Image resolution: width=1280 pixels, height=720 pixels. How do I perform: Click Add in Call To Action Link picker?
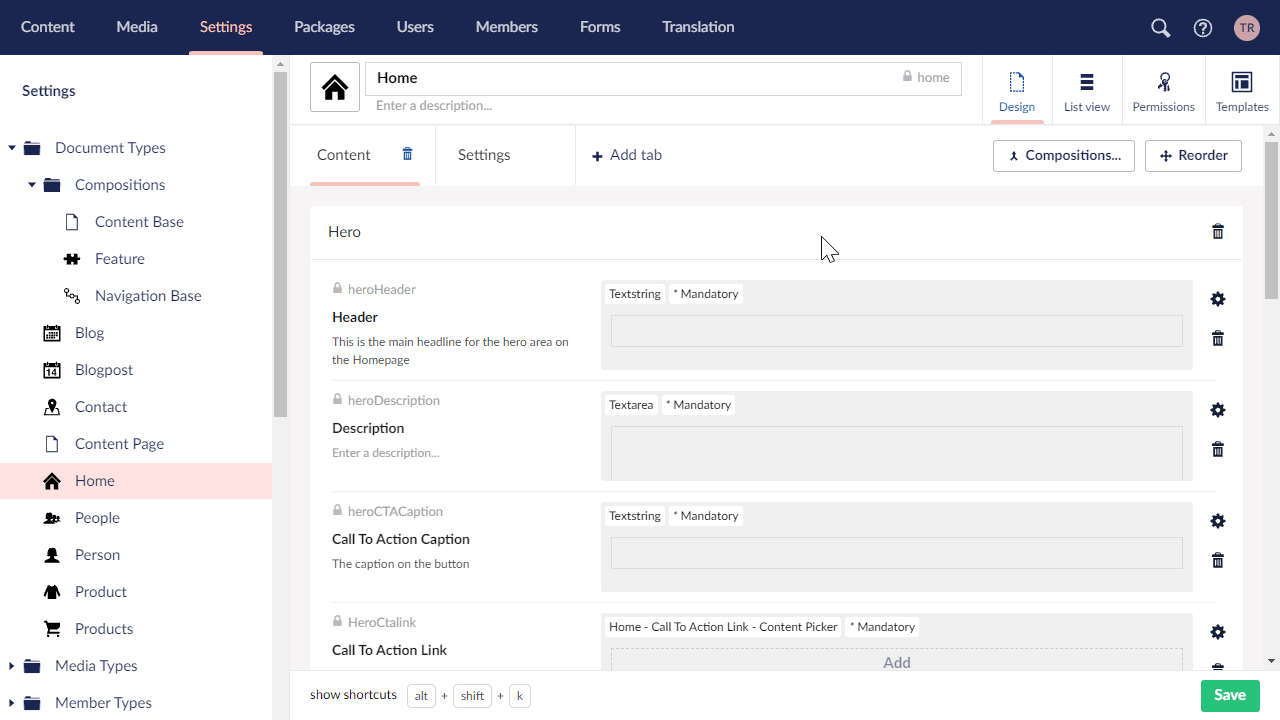tap(897, 661)
